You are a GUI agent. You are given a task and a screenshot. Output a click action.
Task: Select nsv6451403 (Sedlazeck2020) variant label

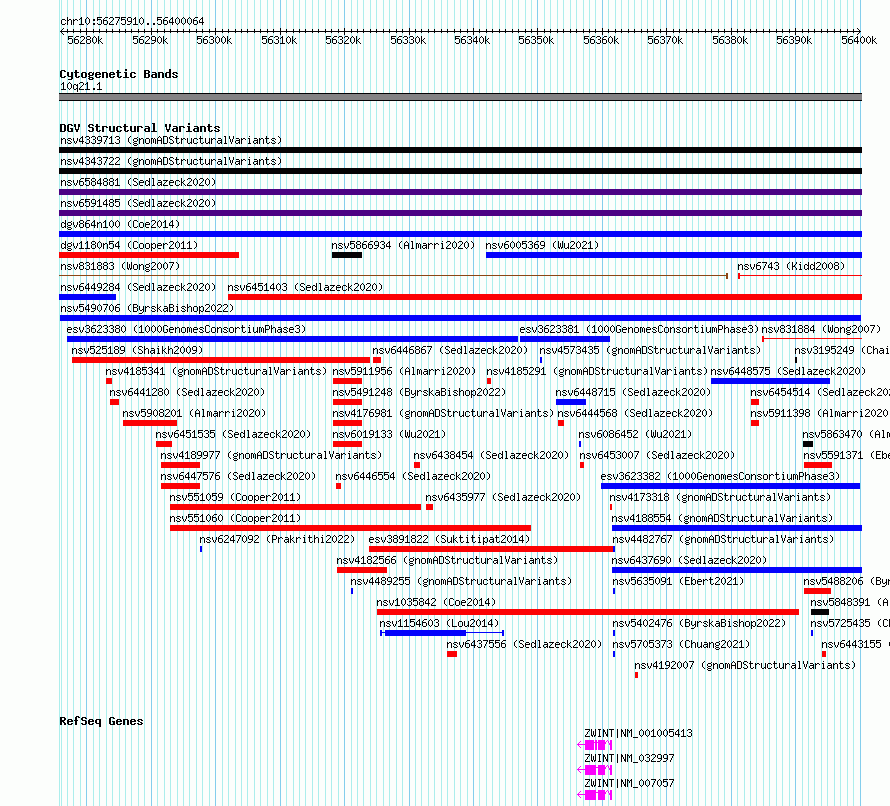[x=305, y=287]
